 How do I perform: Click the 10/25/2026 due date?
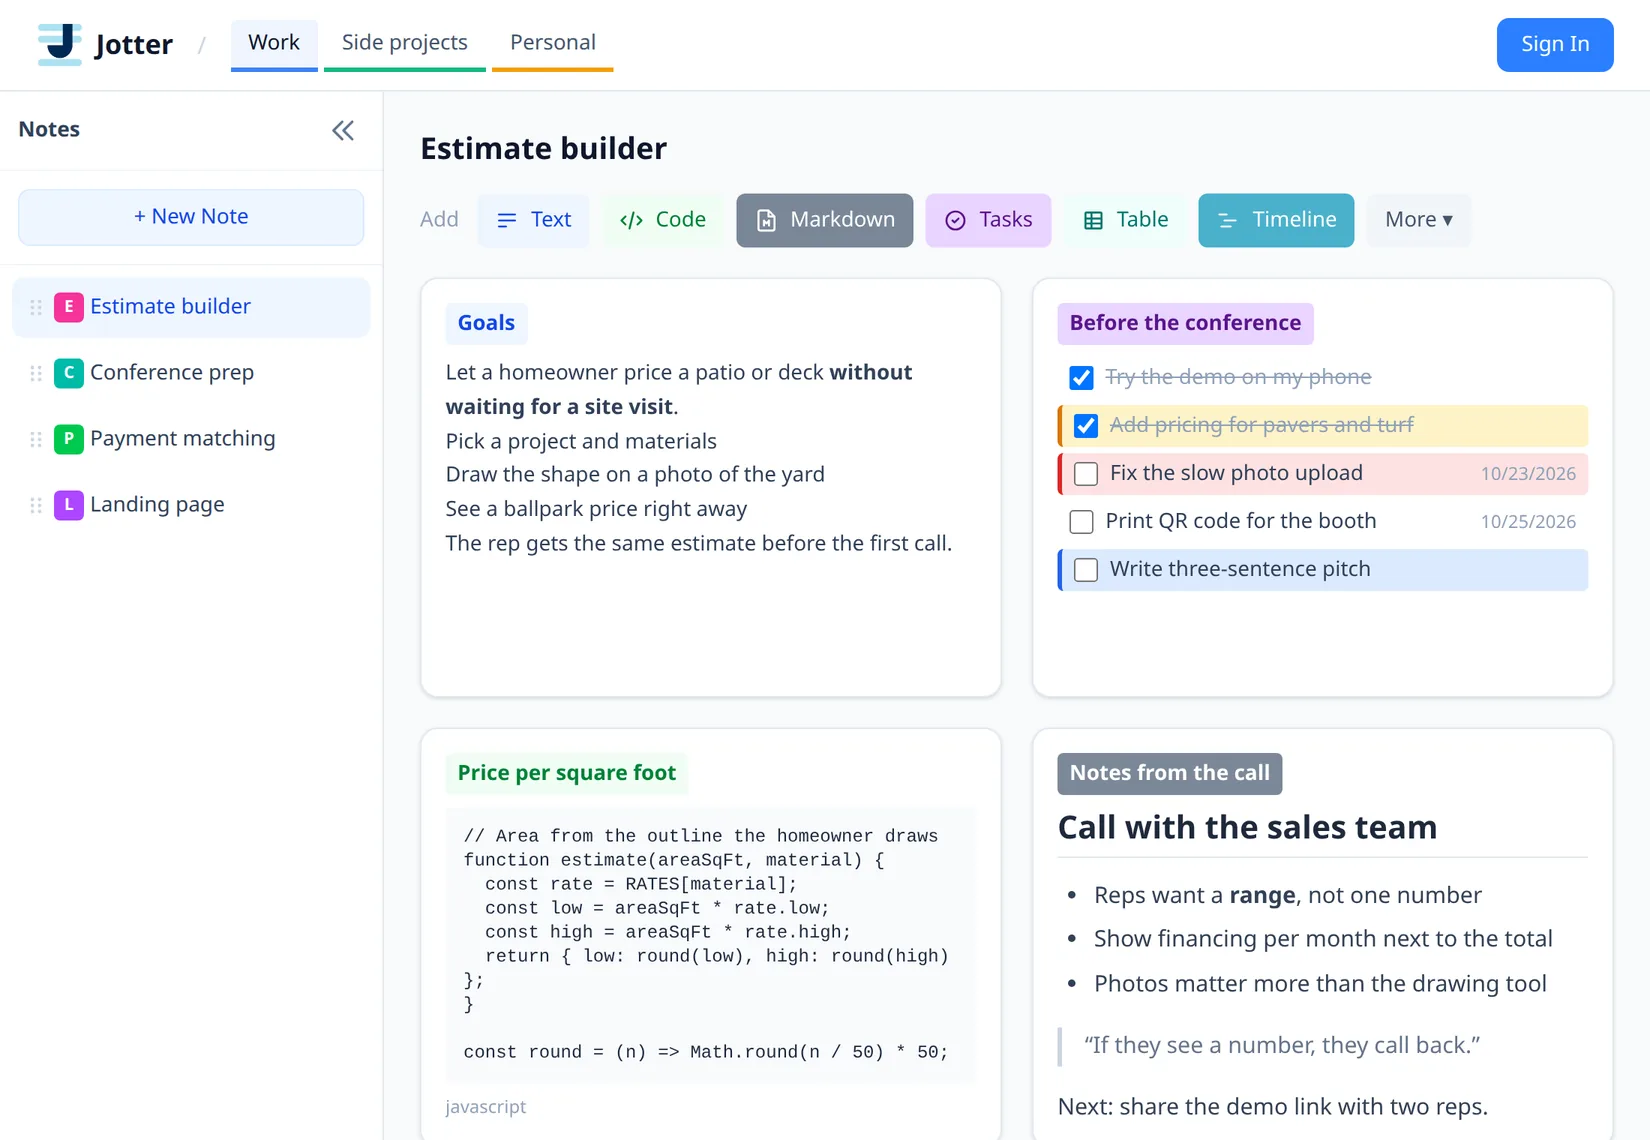pyautogui.click(x=1528, y=522)
